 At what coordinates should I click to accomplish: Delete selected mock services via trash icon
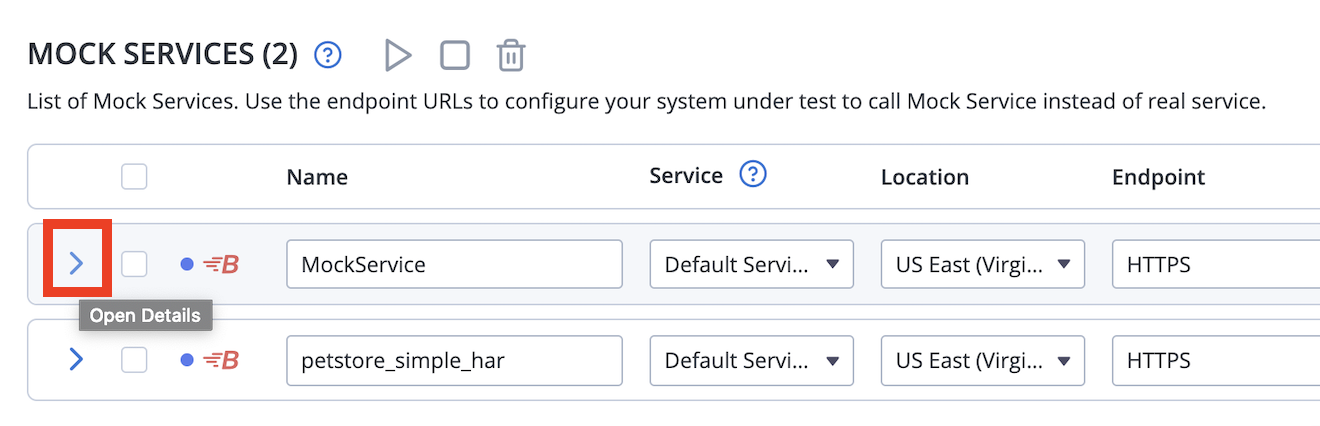511,55
